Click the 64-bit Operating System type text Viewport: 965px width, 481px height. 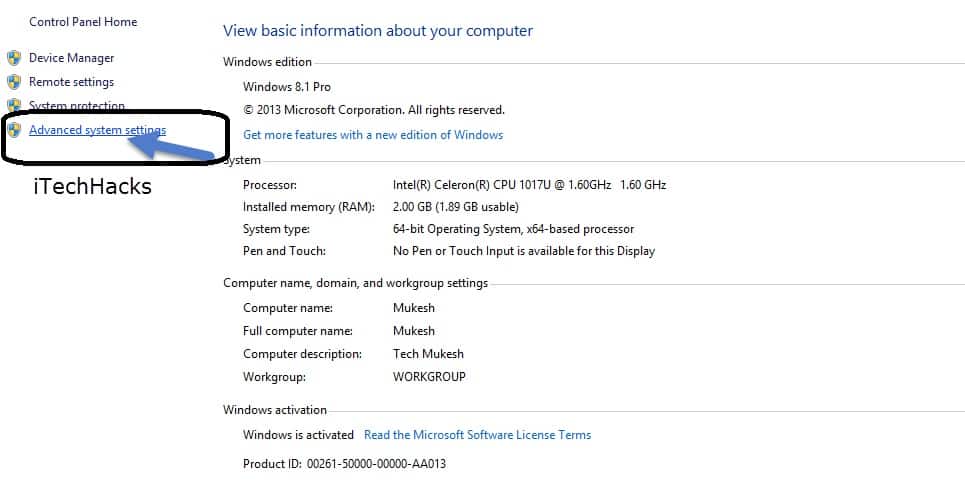513,229
